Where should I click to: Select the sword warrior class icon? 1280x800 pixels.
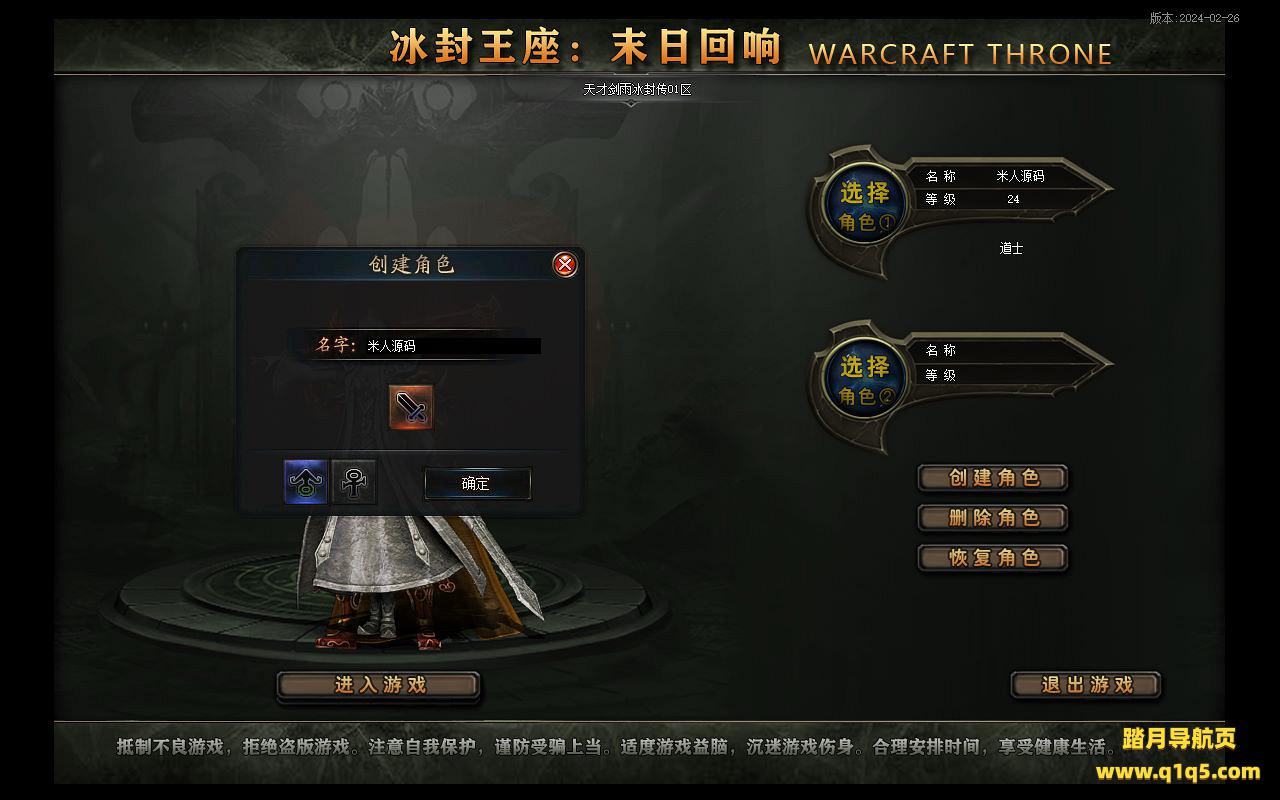(411, 407)
